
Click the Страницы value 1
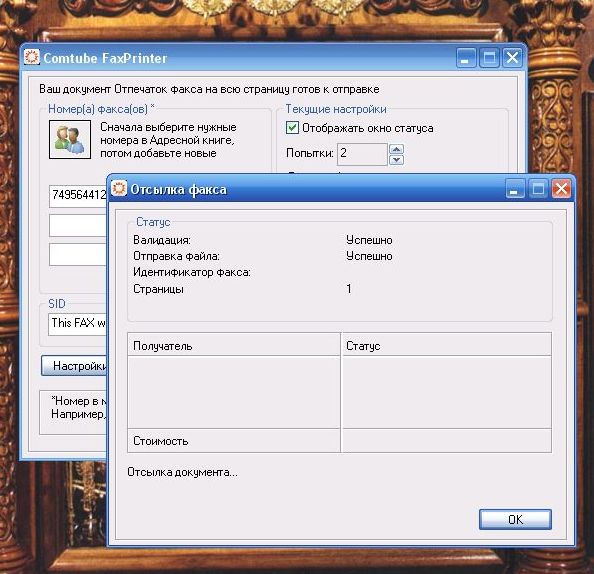pyautogui.click(x=349, y=289)
